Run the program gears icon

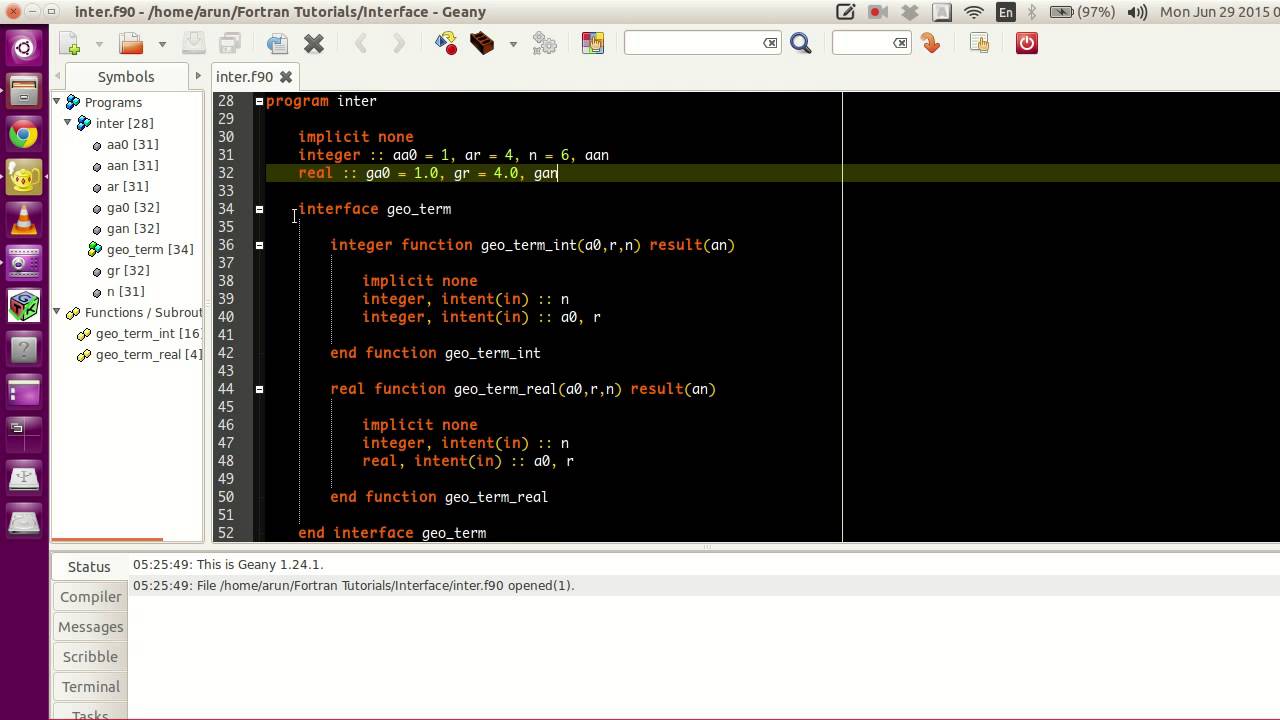(x=545, y=43)
